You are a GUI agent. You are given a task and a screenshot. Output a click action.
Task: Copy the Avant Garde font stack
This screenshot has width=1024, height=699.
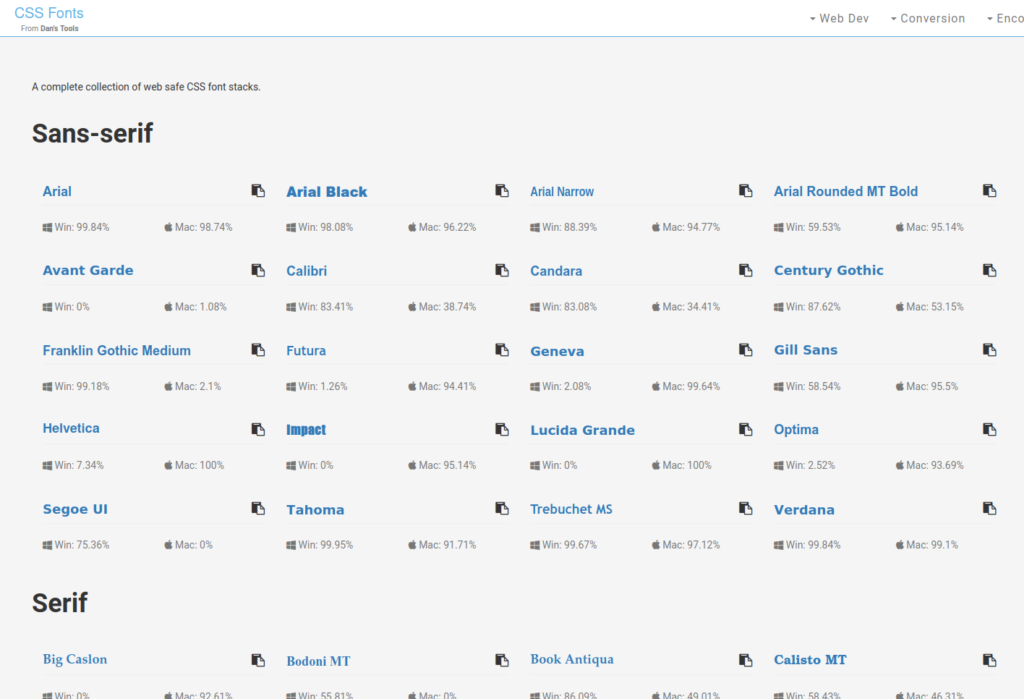pos(258,270)
